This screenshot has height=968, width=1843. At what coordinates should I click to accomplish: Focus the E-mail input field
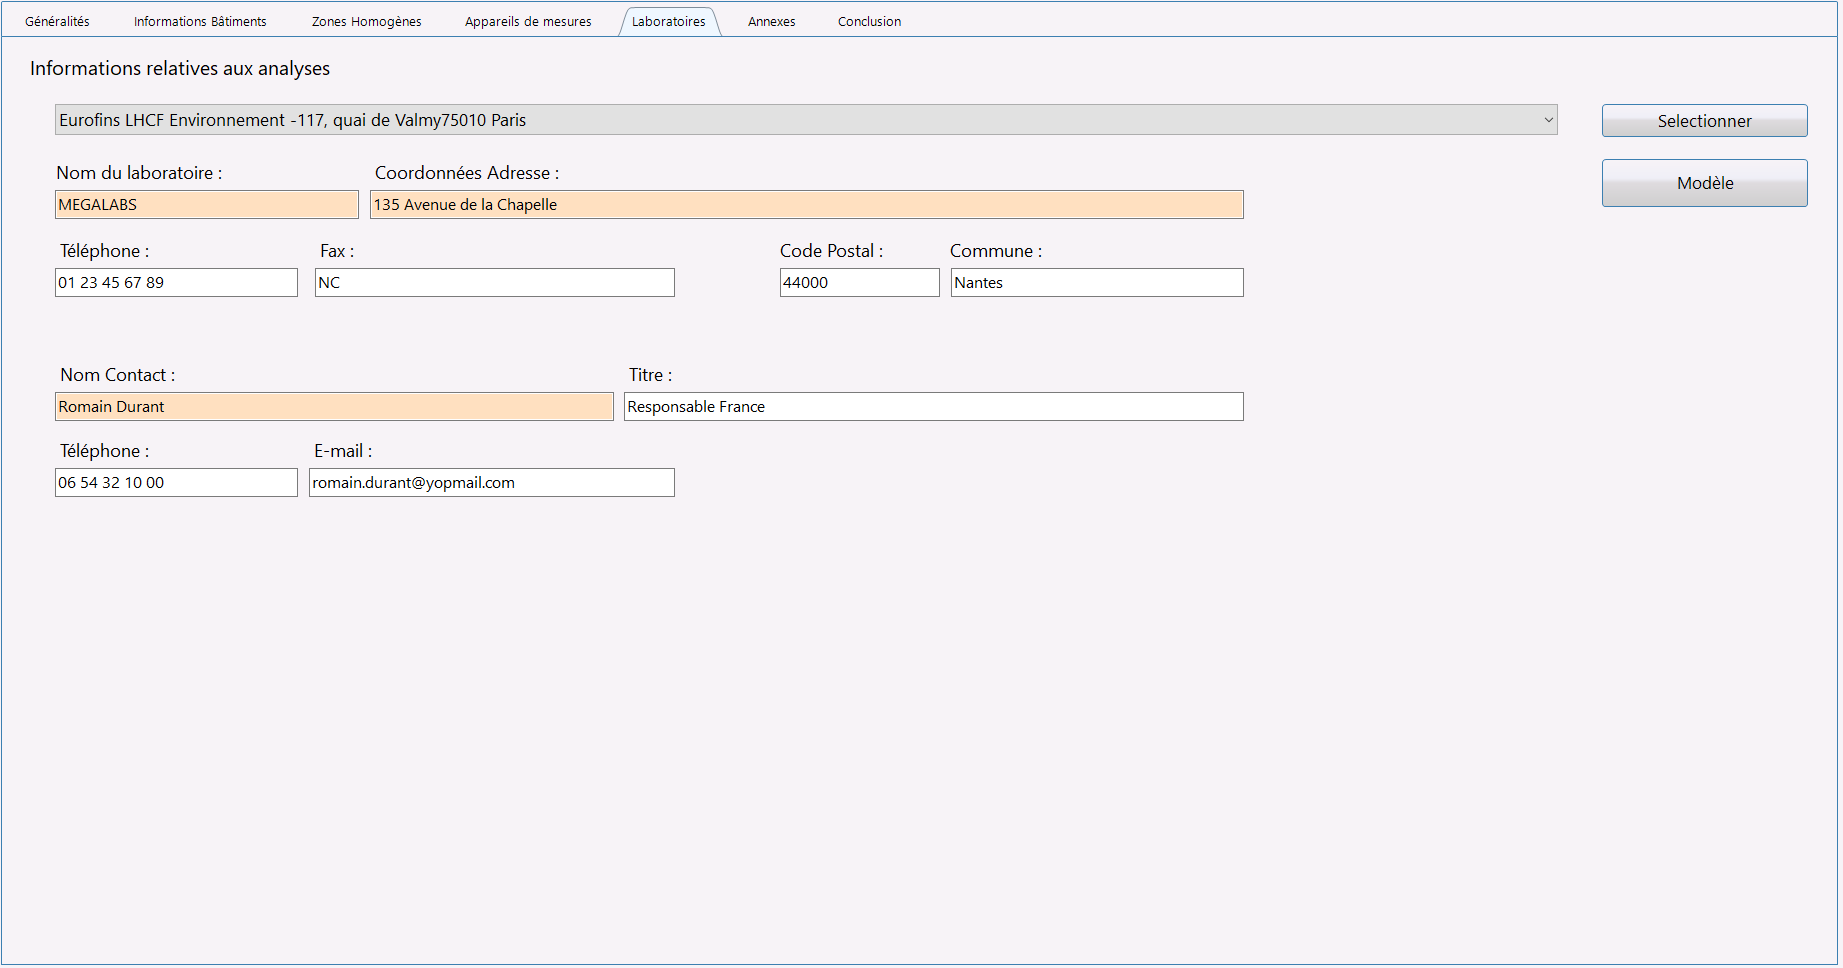492,483
